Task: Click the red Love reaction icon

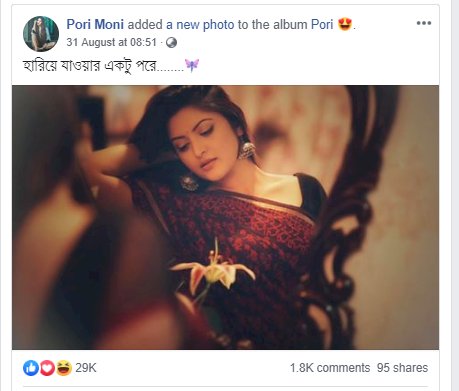Action: tap(47, 368)
